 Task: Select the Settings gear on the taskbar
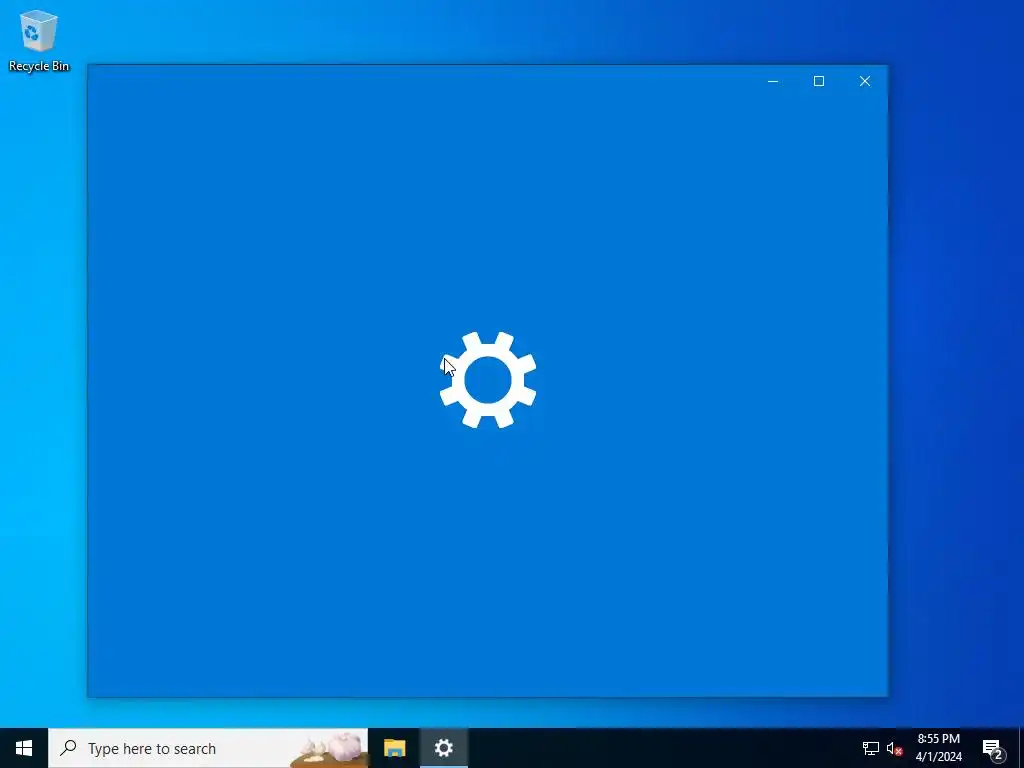point(443,748)
